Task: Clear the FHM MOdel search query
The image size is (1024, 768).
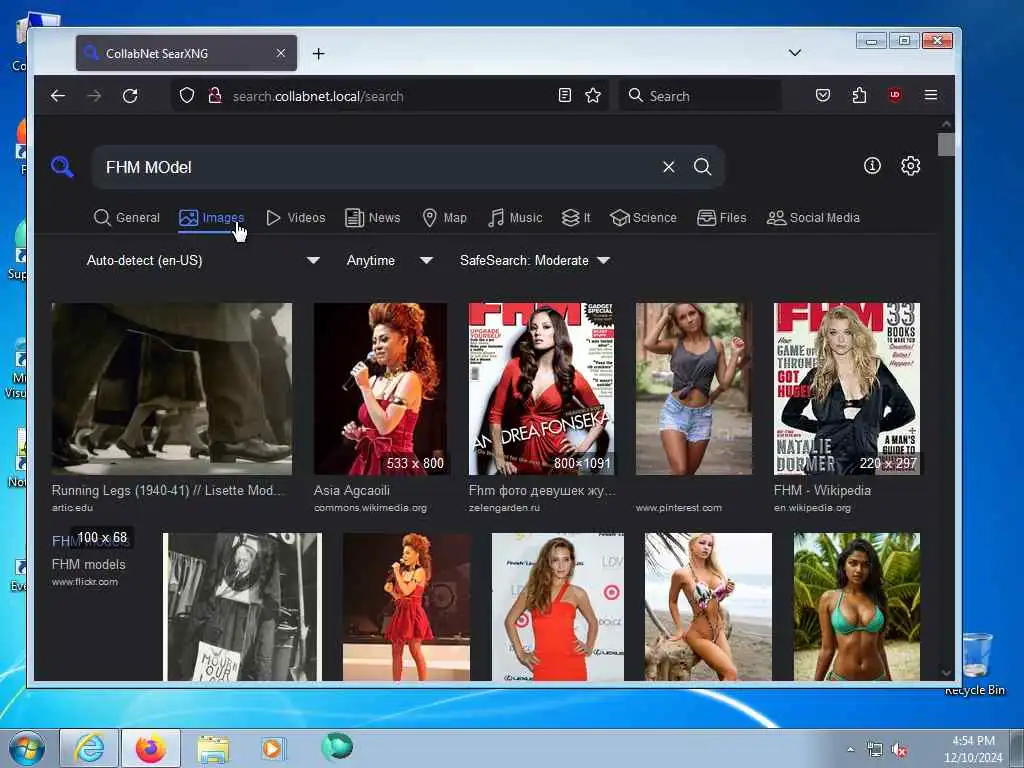Action: pos(669,167)
